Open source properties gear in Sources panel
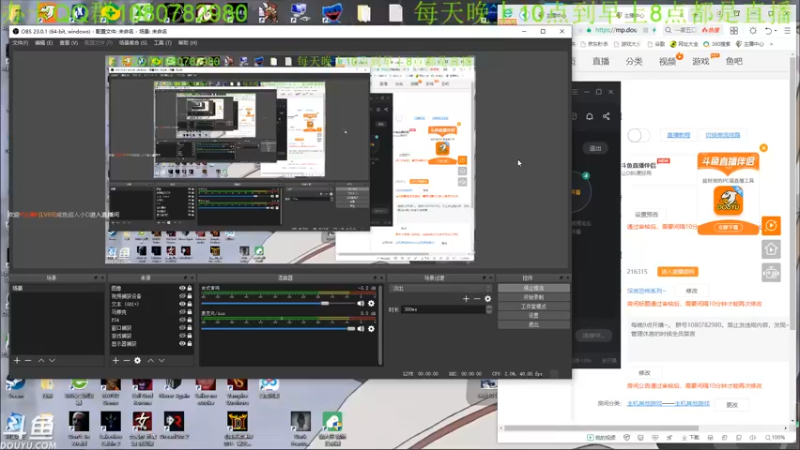Viewport: 800px width, 450px height. pyautogui.click(x=138, y=360)
